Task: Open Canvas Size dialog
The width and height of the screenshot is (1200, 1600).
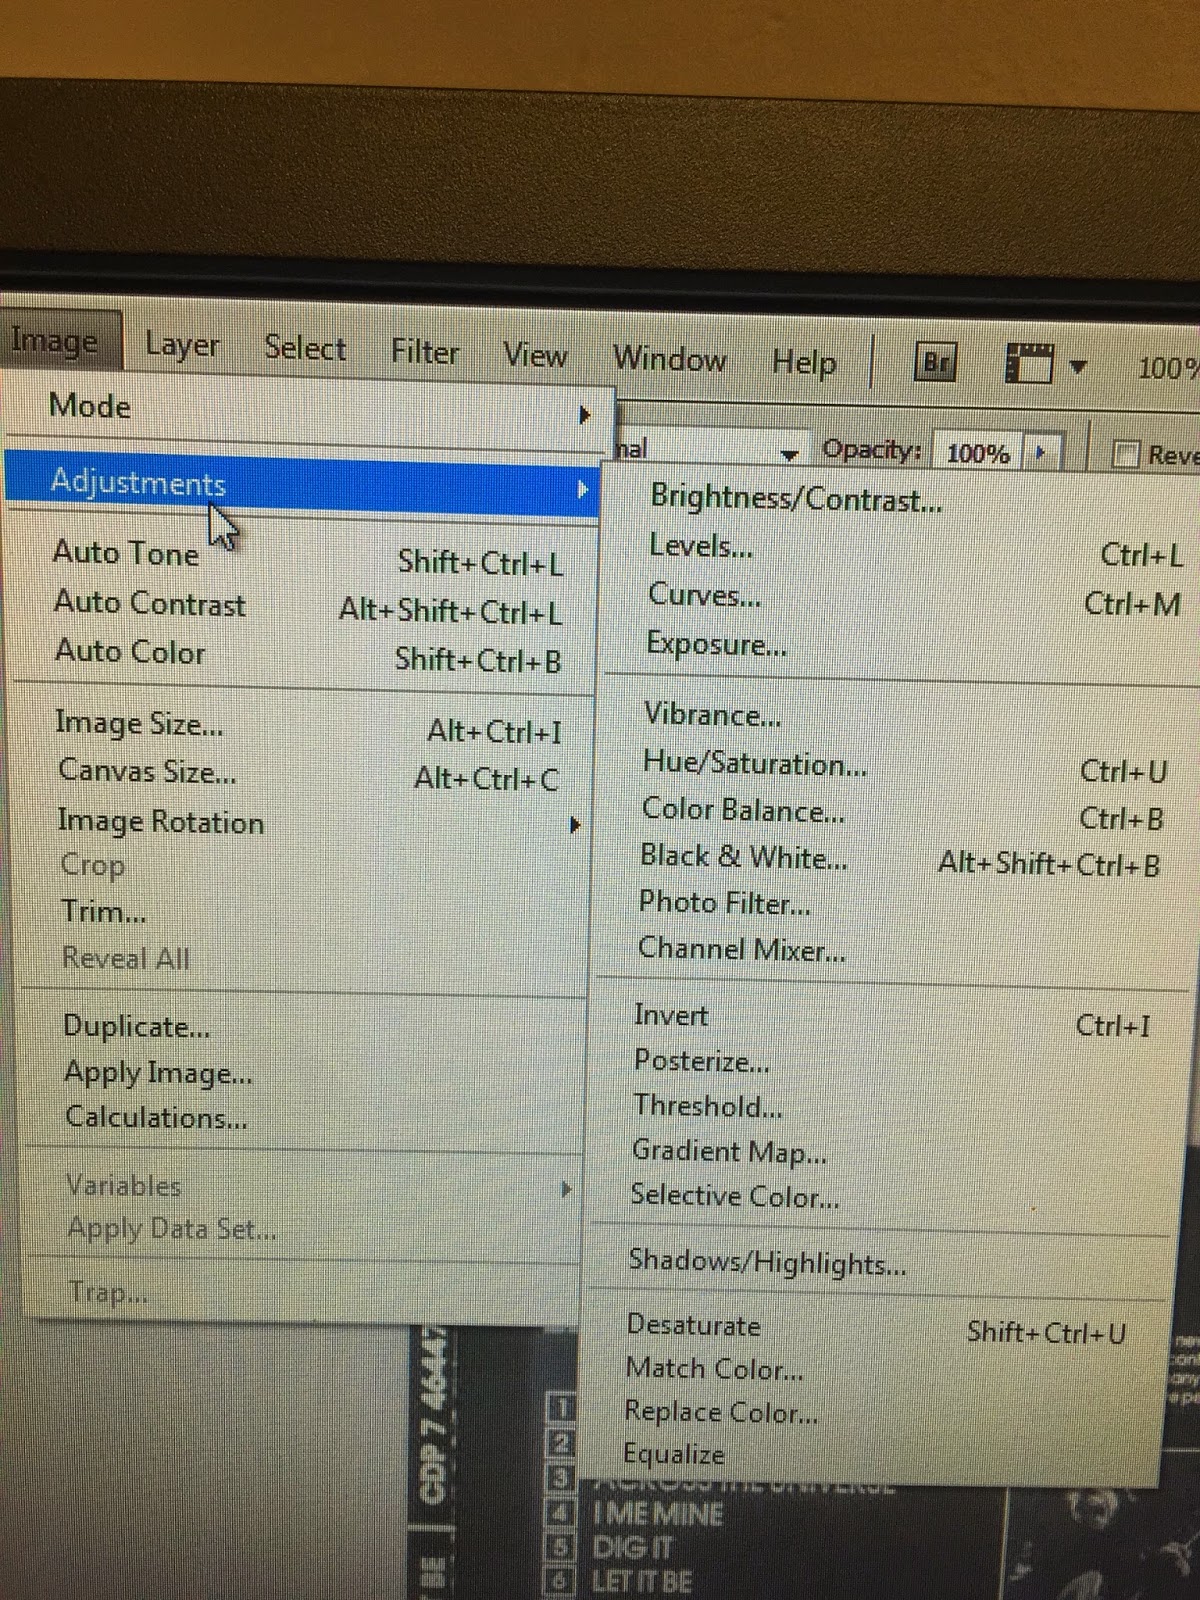Action: (x=308, y=774)
